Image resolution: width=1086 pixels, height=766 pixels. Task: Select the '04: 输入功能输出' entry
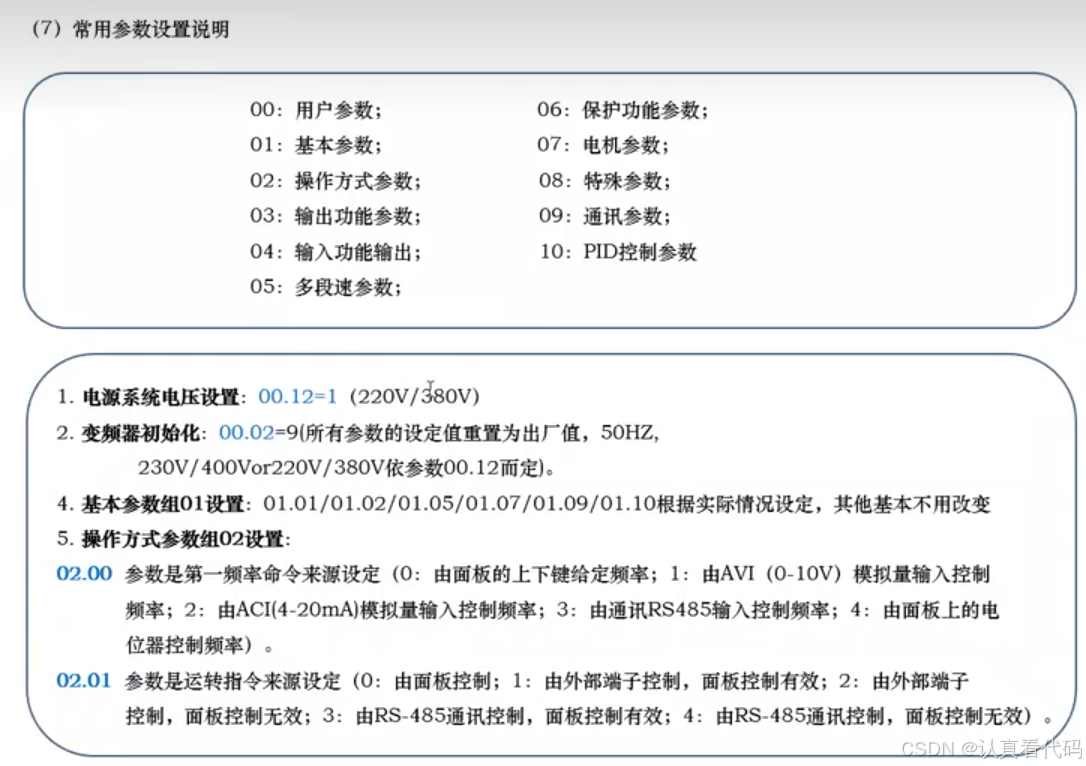[x=335, y=252]
